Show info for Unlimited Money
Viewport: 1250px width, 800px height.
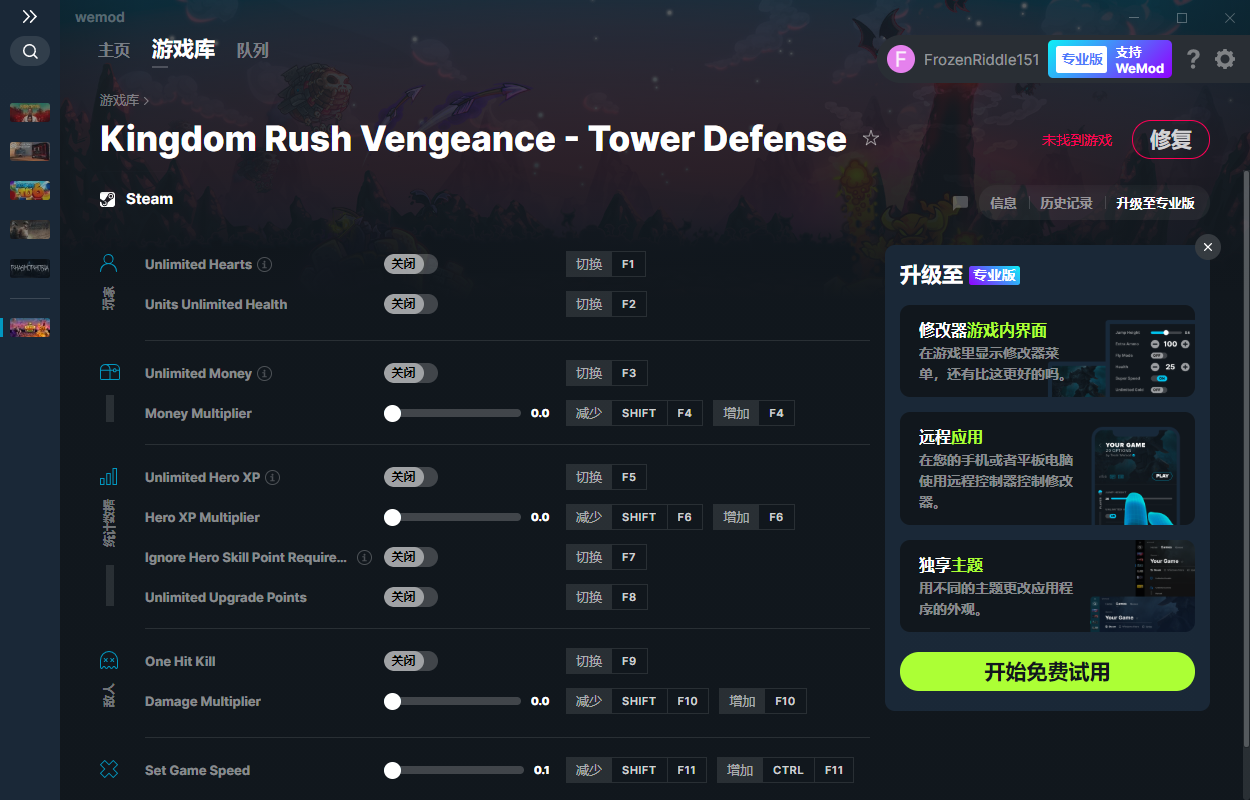(x=264, y=373)
